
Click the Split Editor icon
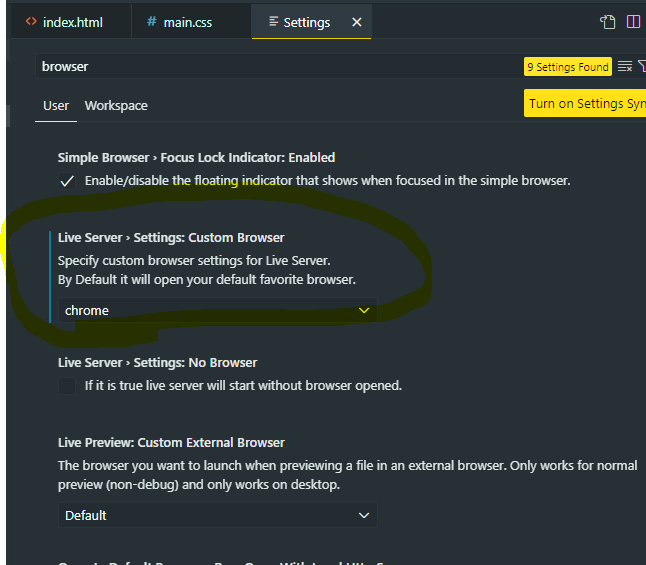pos(633,22)
